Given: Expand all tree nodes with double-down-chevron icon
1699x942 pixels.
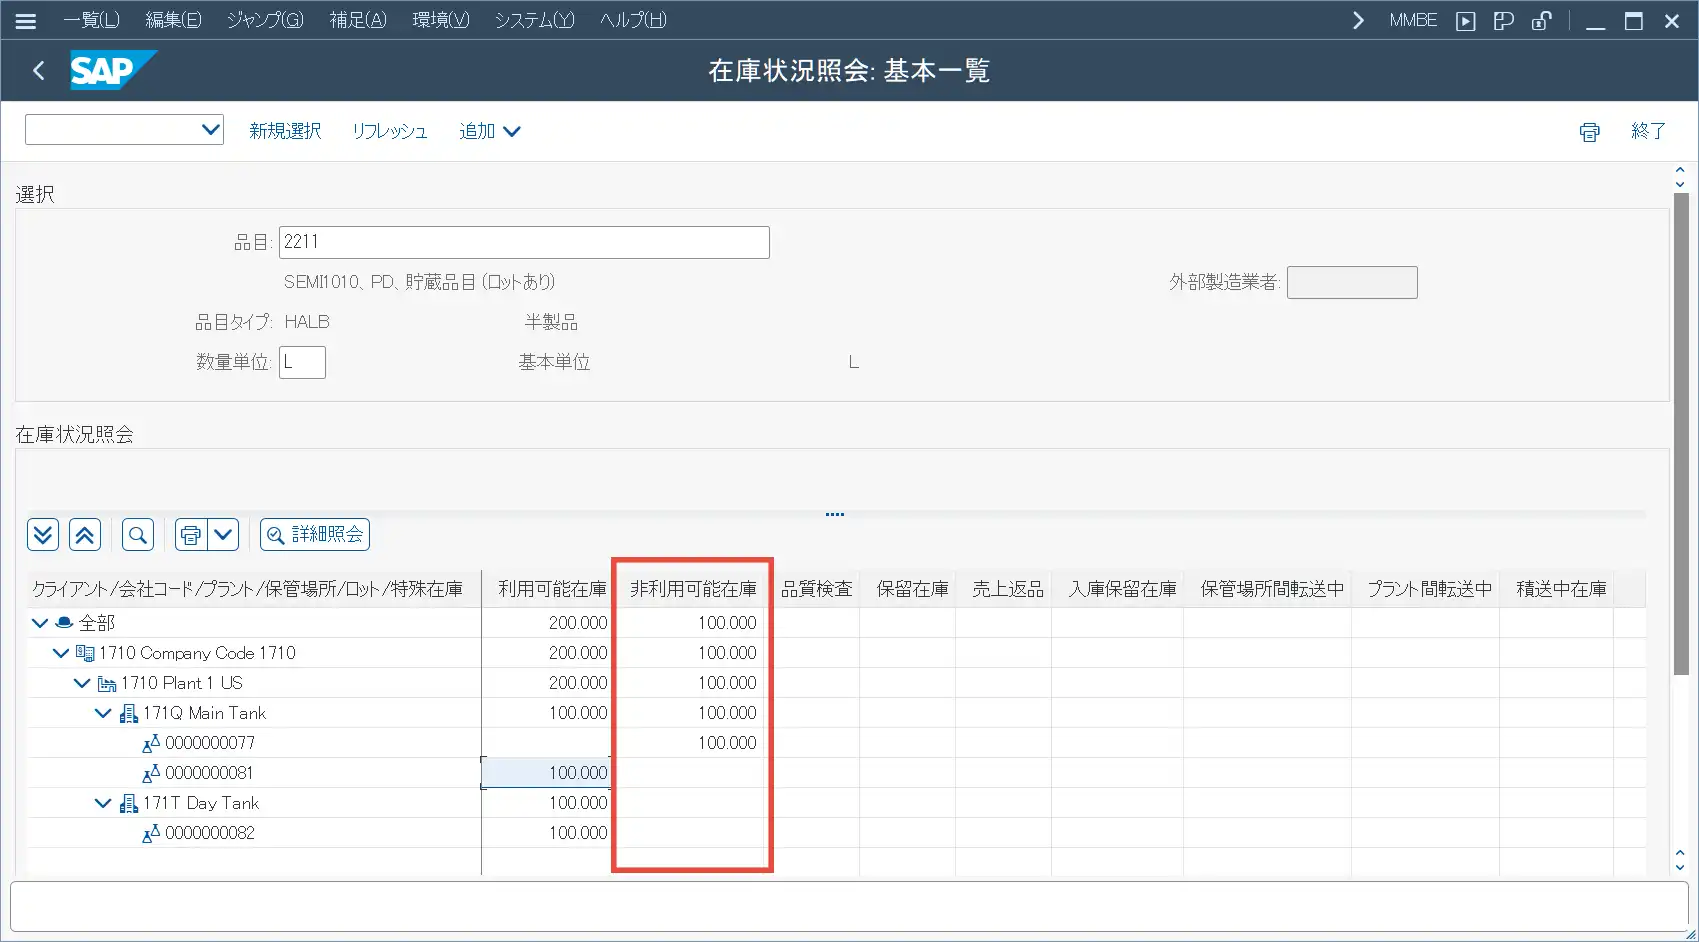Looking at the screenshot, I should tap(42, 534).
